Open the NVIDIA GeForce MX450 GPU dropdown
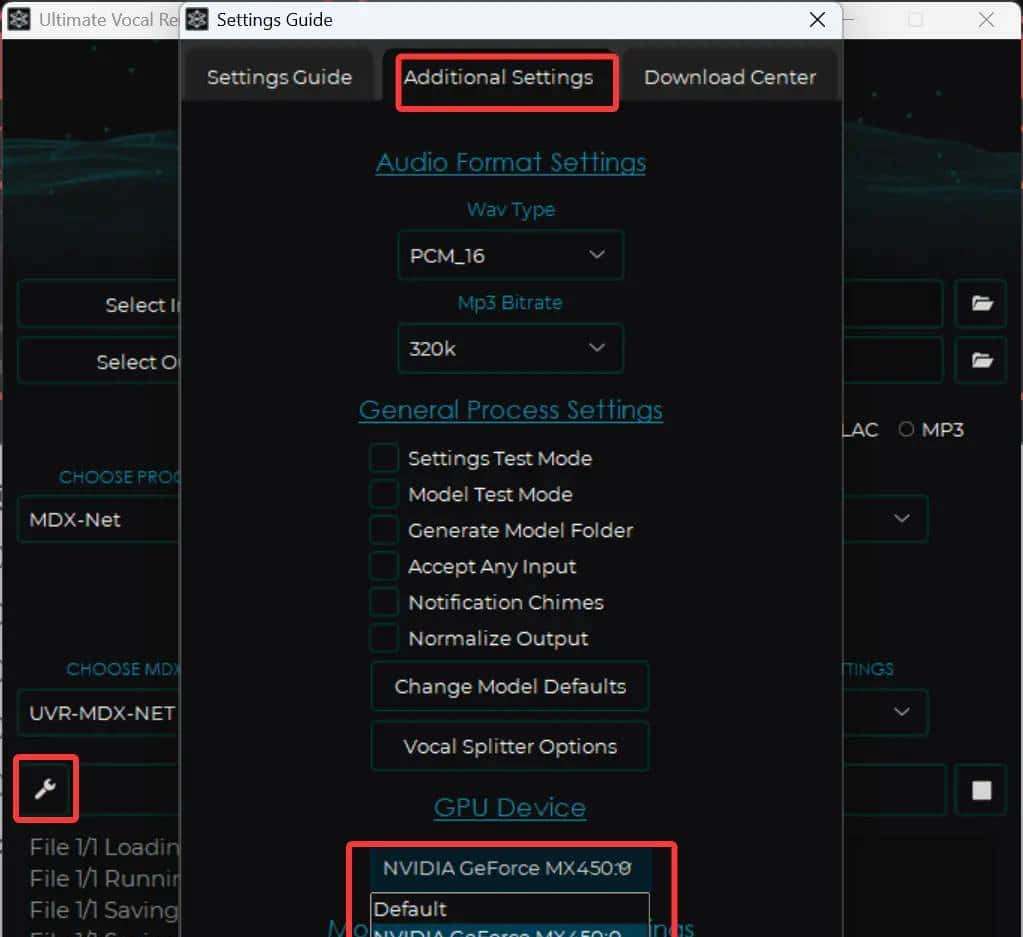Viewport: 1023px width, 937px height. pos(510,868)
